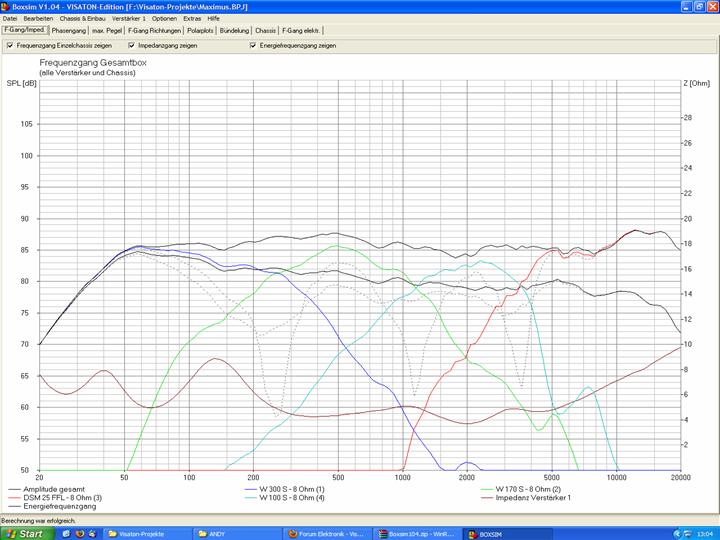Screen dimensions: 720x540
Task: Open the Verstärker 1 menu
Action: click(129, 19)
